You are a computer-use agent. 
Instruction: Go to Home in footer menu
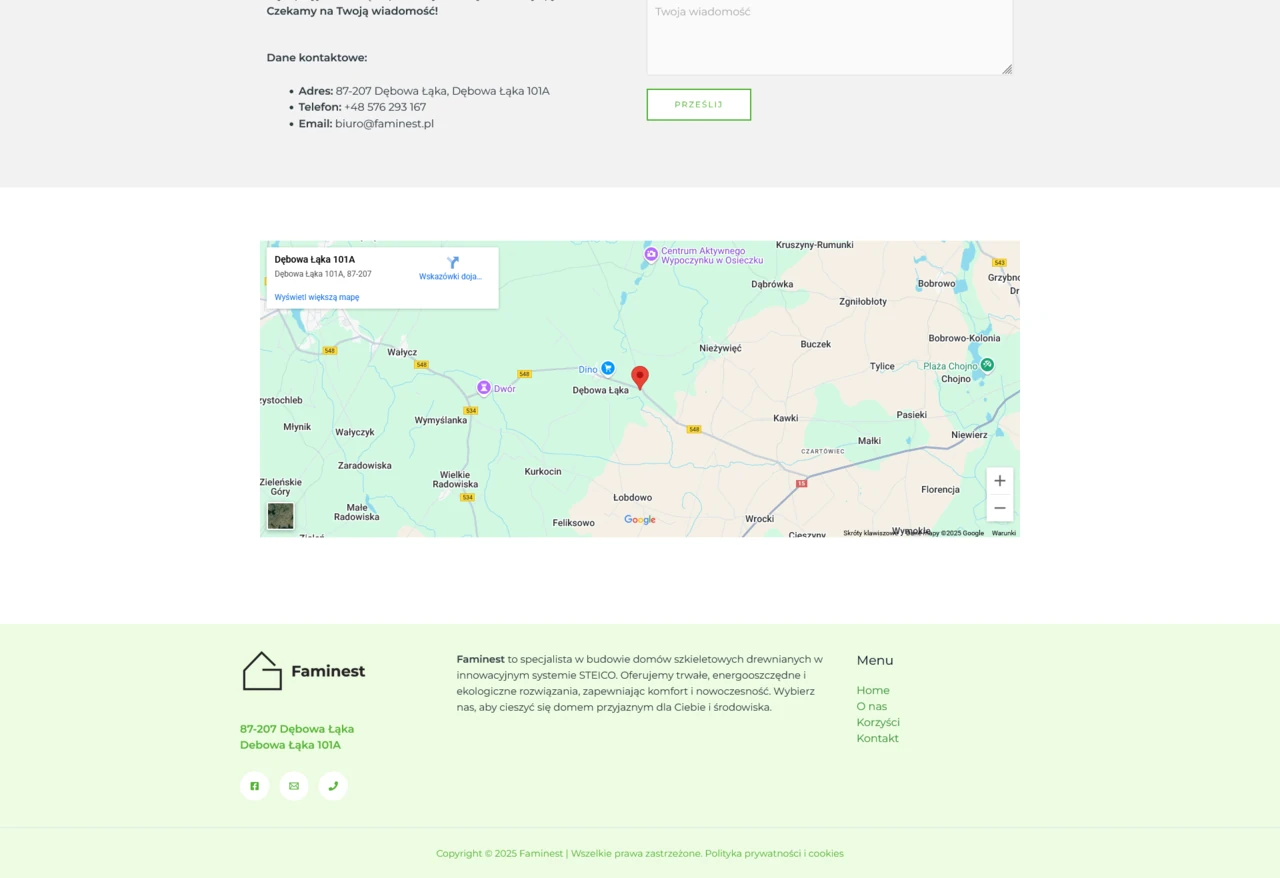click(x=873, y=690)
